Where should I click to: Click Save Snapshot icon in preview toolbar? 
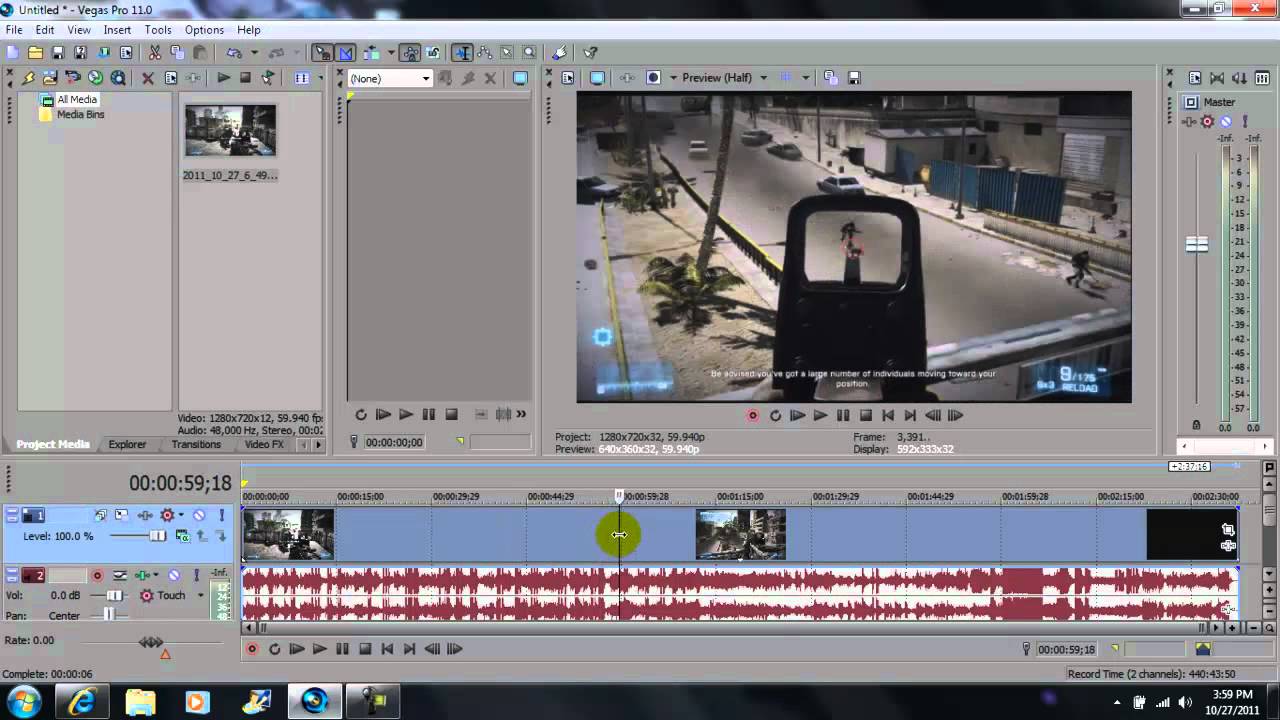[855, 78]
